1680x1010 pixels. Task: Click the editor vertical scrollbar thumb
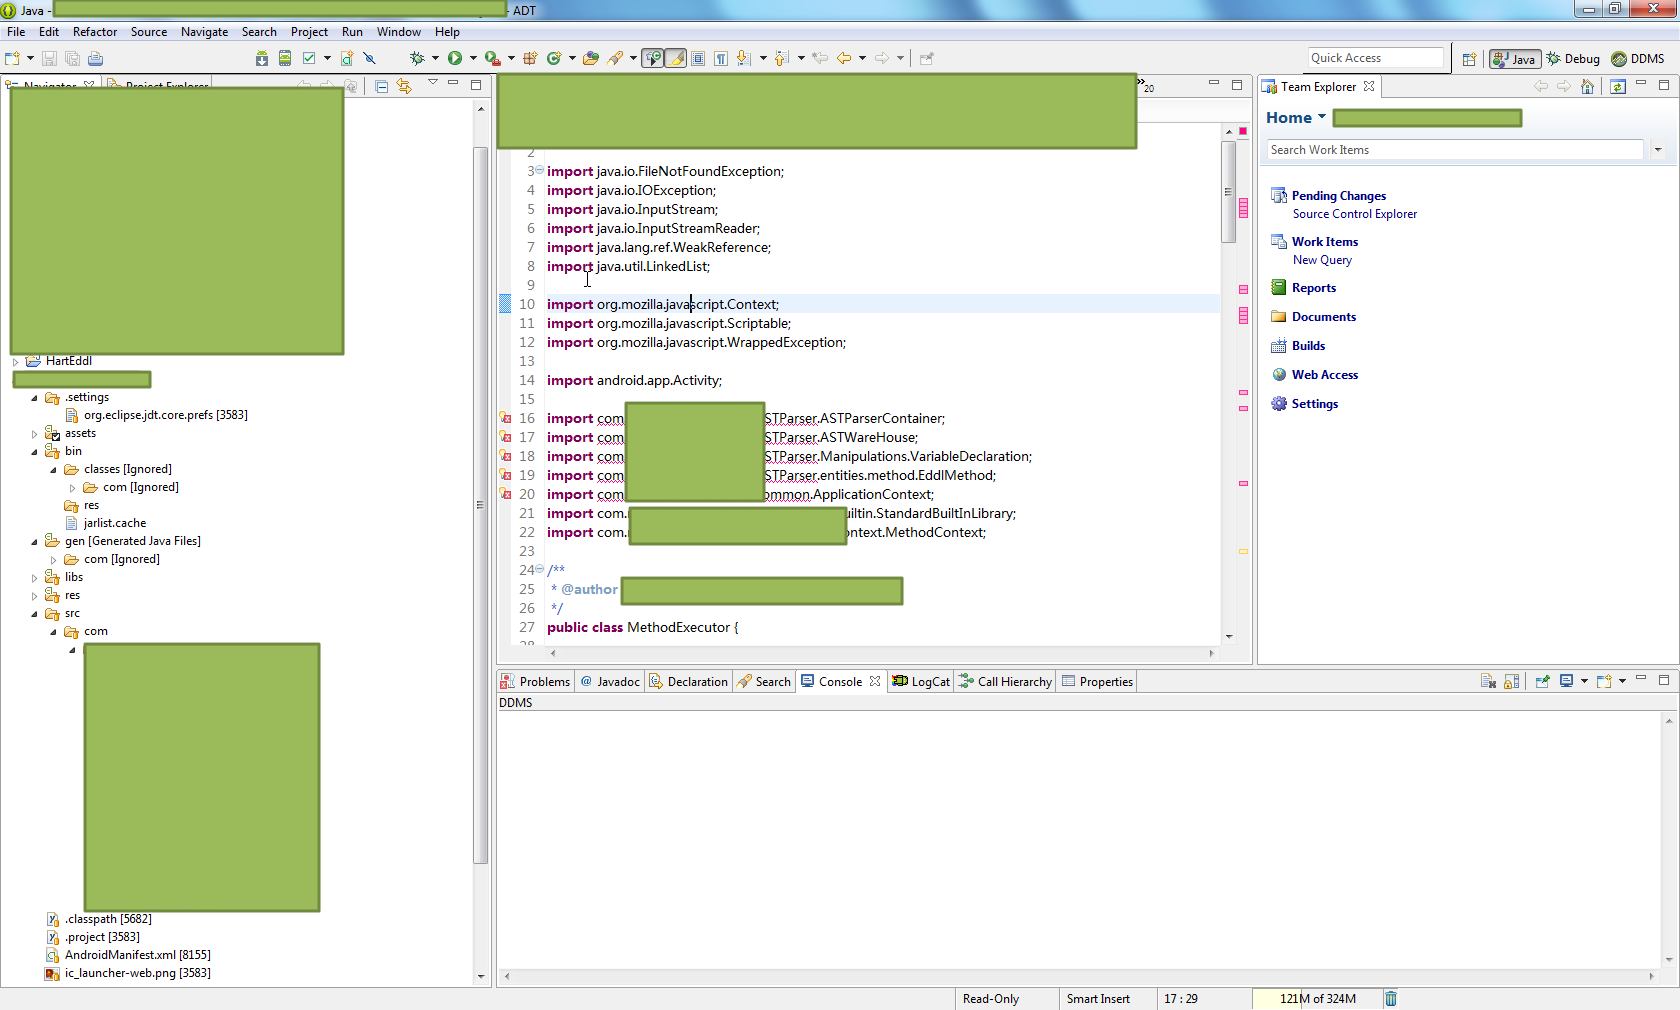[x=1228, y=190]
